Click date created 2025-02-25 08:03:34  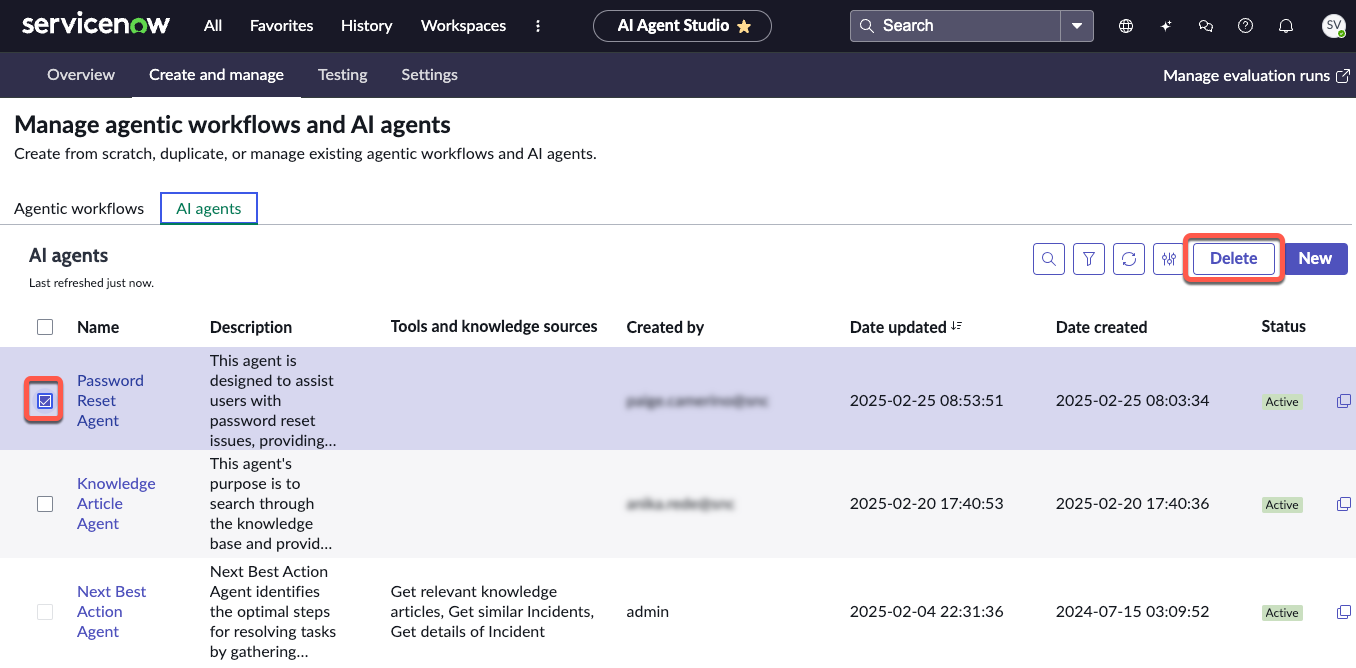click(x=1132, y=401)
